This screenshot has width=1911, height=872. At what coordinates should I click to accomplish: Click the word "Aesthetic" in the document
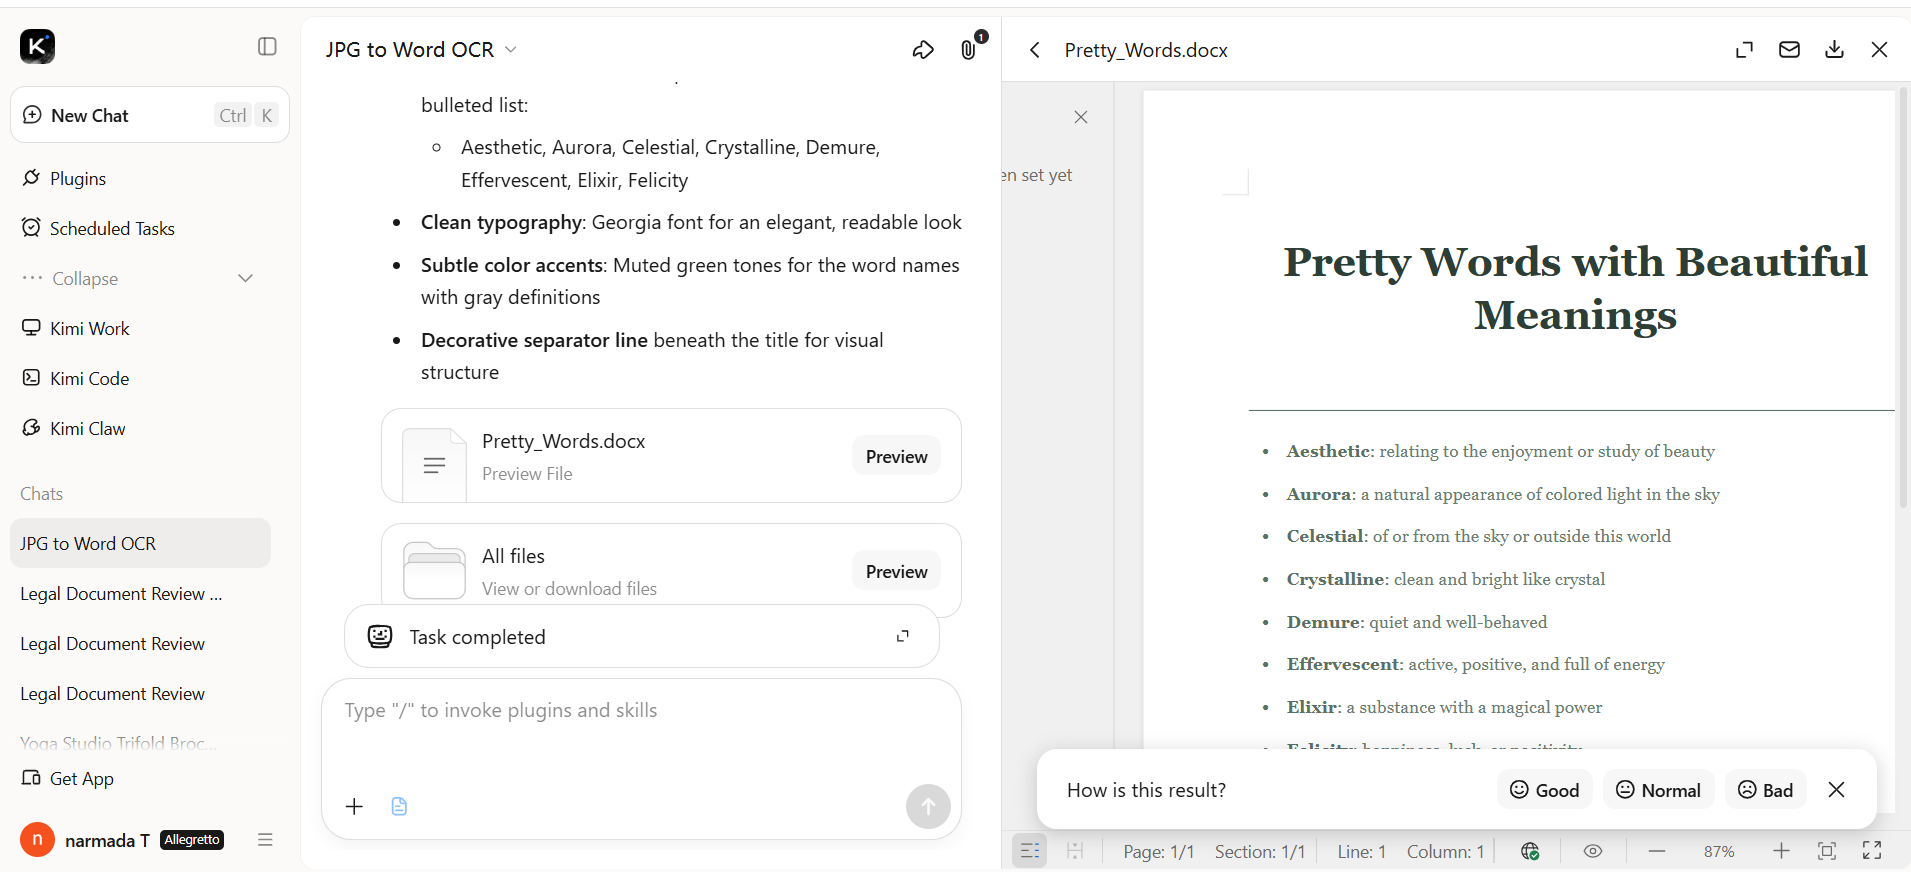coord(1328,451)
